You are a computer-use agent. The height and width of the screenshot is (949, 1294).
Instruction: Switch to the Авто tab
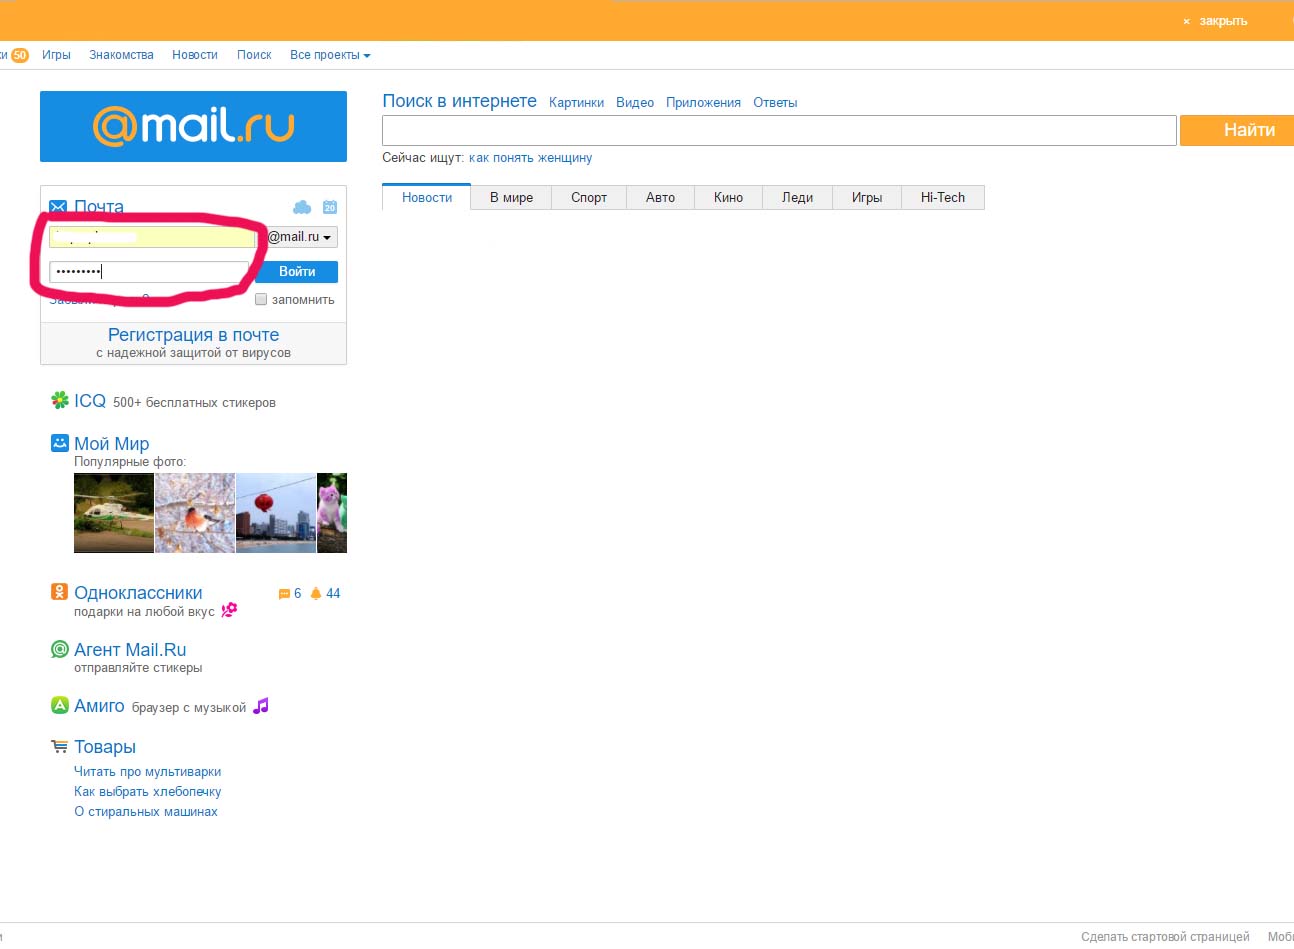660,197
